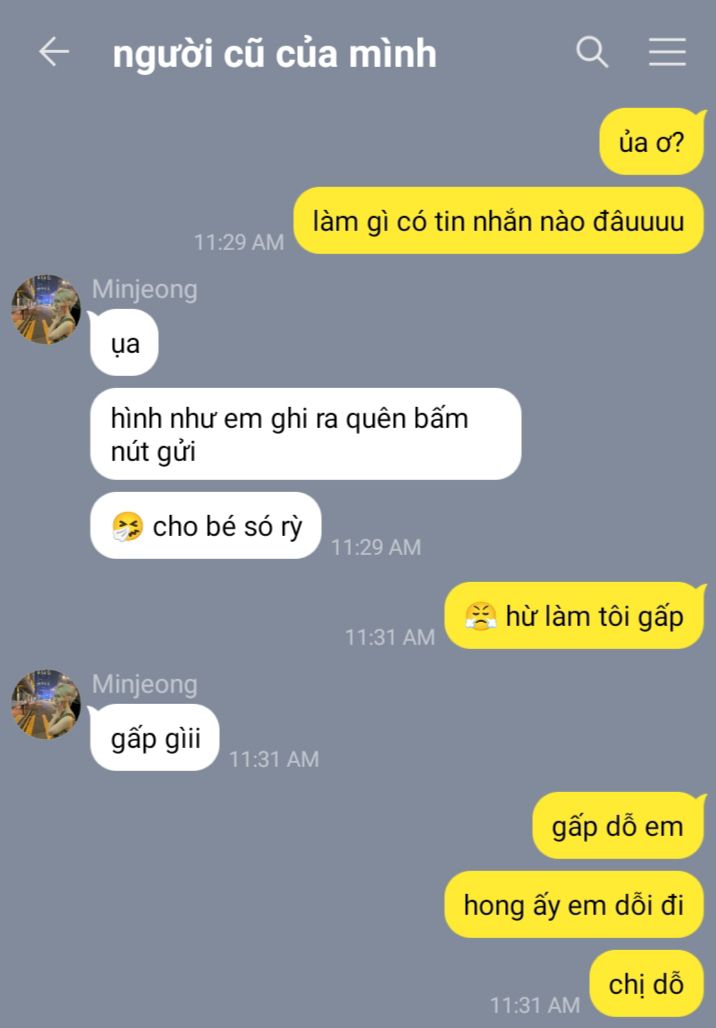This screenshot has height=1028, width=716.
Task: Tap the 'làm gì có tin nhắn nào đâuuuu' bubble
Action: (499, 221)
